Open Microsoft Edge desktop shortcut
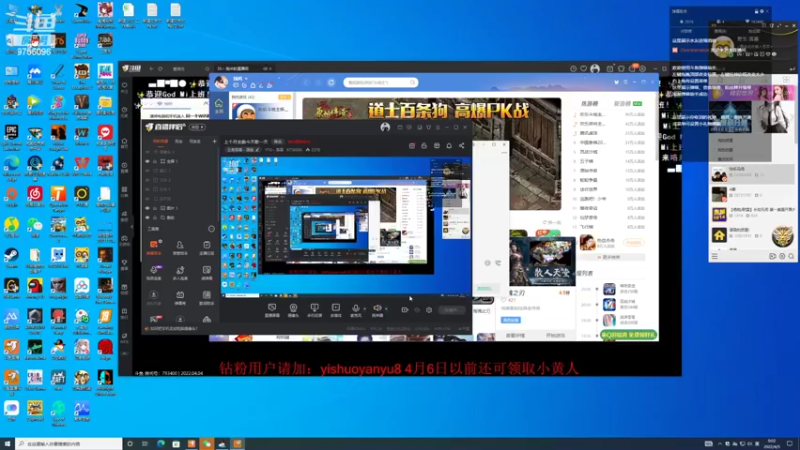 [x=11, y=168]
